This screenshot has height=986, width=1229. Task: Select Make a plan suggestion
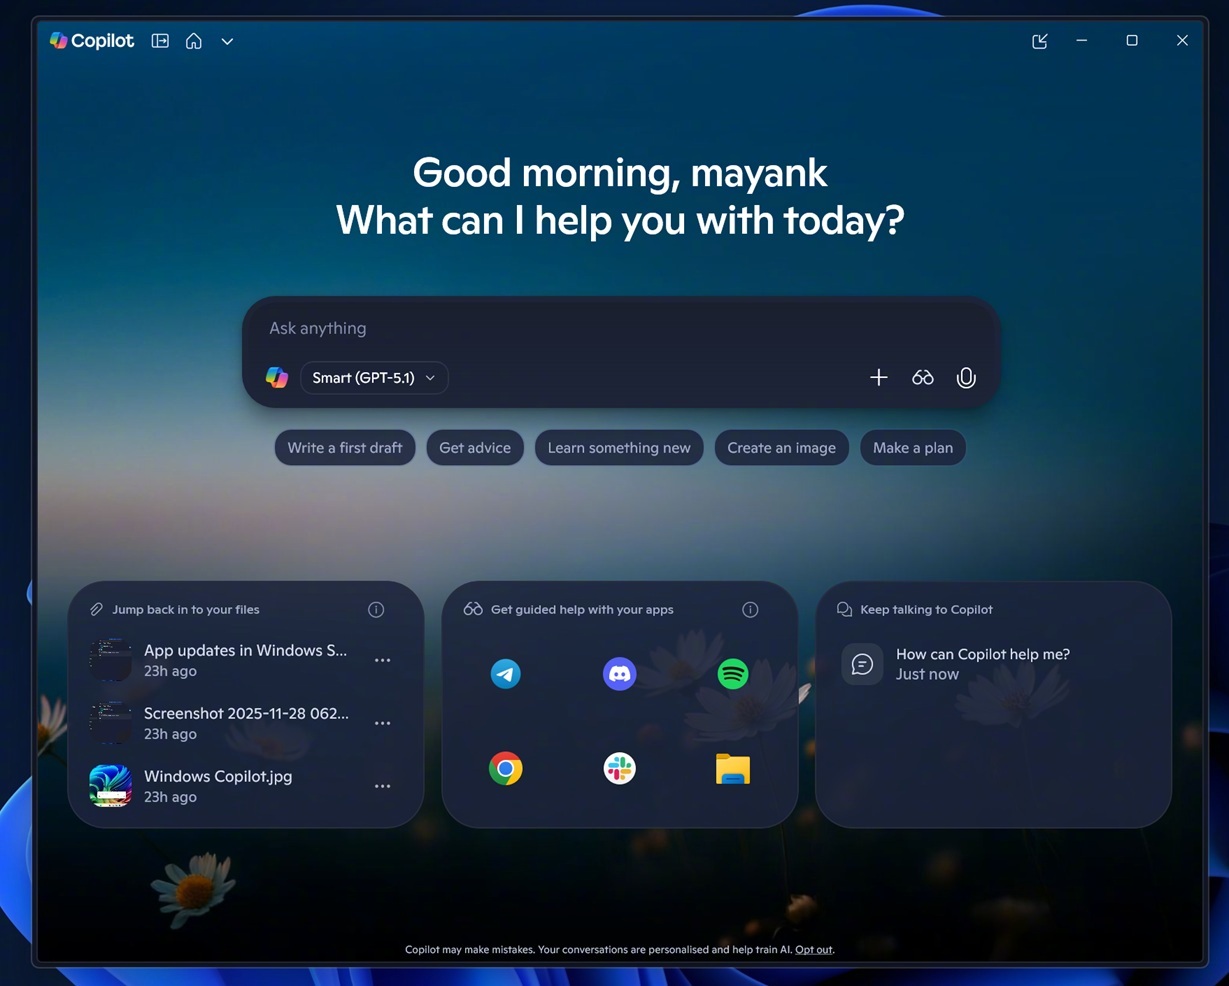pos(913,448)
